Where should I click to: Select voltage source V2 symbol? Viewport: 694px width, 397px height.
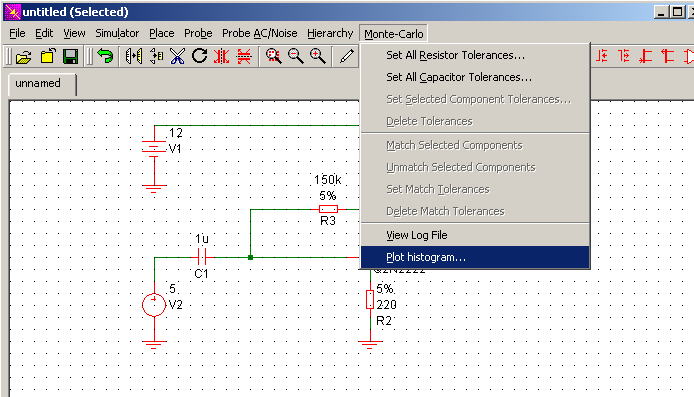point(154,305)
